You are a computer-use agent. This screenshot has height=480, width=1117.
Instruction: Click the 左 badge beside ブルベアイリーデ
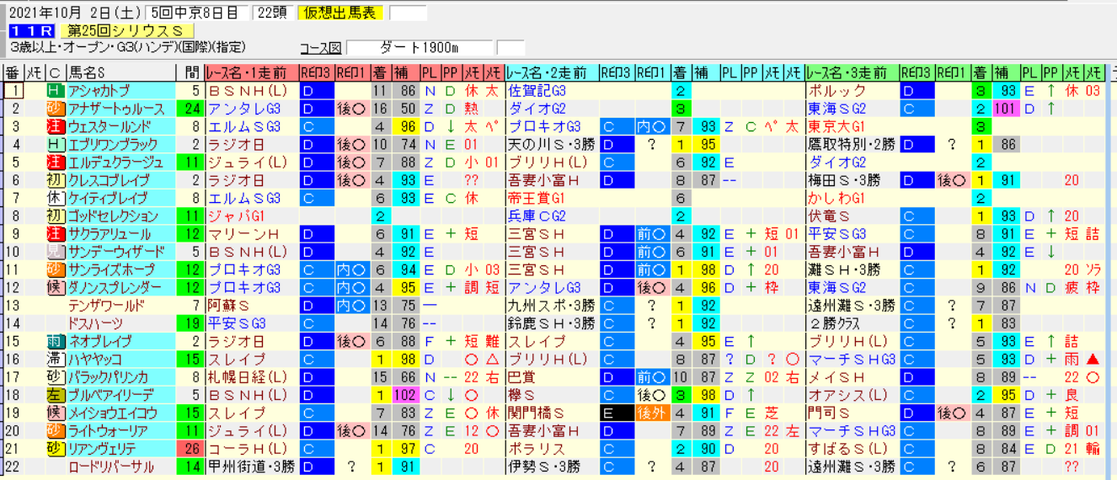(54, 394)
